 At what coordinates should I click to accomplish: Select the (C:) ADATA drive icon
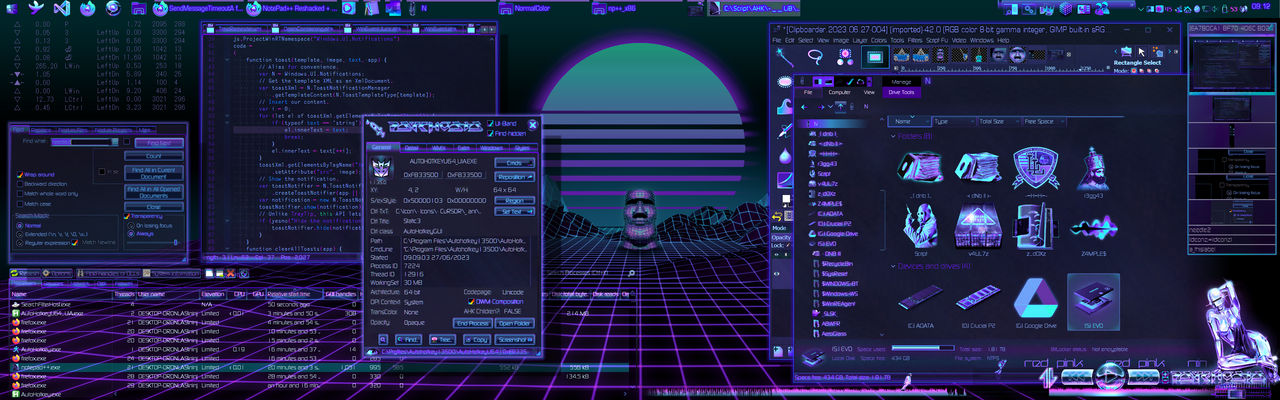pos(920,299)
